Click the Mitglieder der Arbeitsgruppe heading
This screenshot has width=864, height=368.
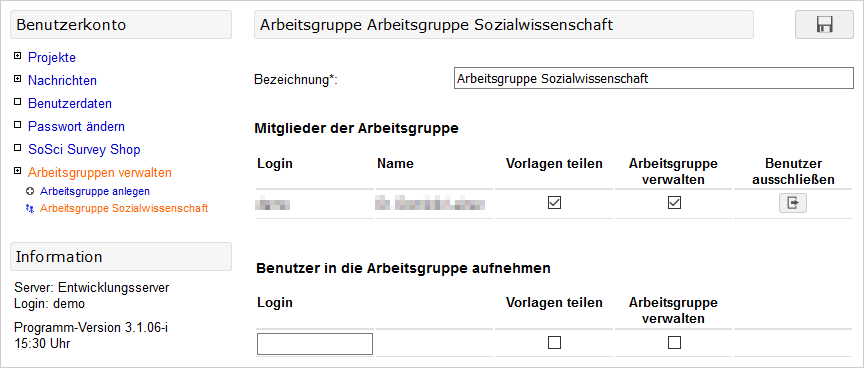click(357, 129)
